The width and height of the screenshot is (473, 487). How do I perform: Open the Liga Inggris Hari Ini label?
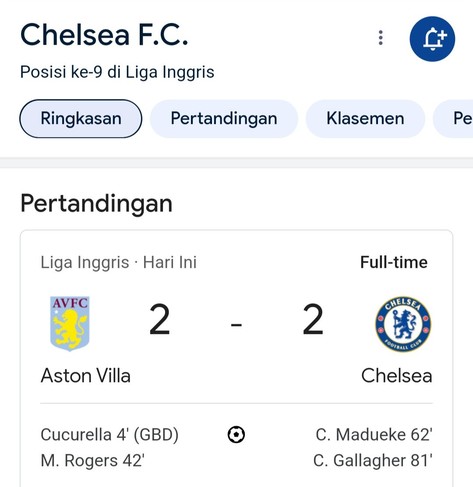pyautogui.click(x=119, y=263)
